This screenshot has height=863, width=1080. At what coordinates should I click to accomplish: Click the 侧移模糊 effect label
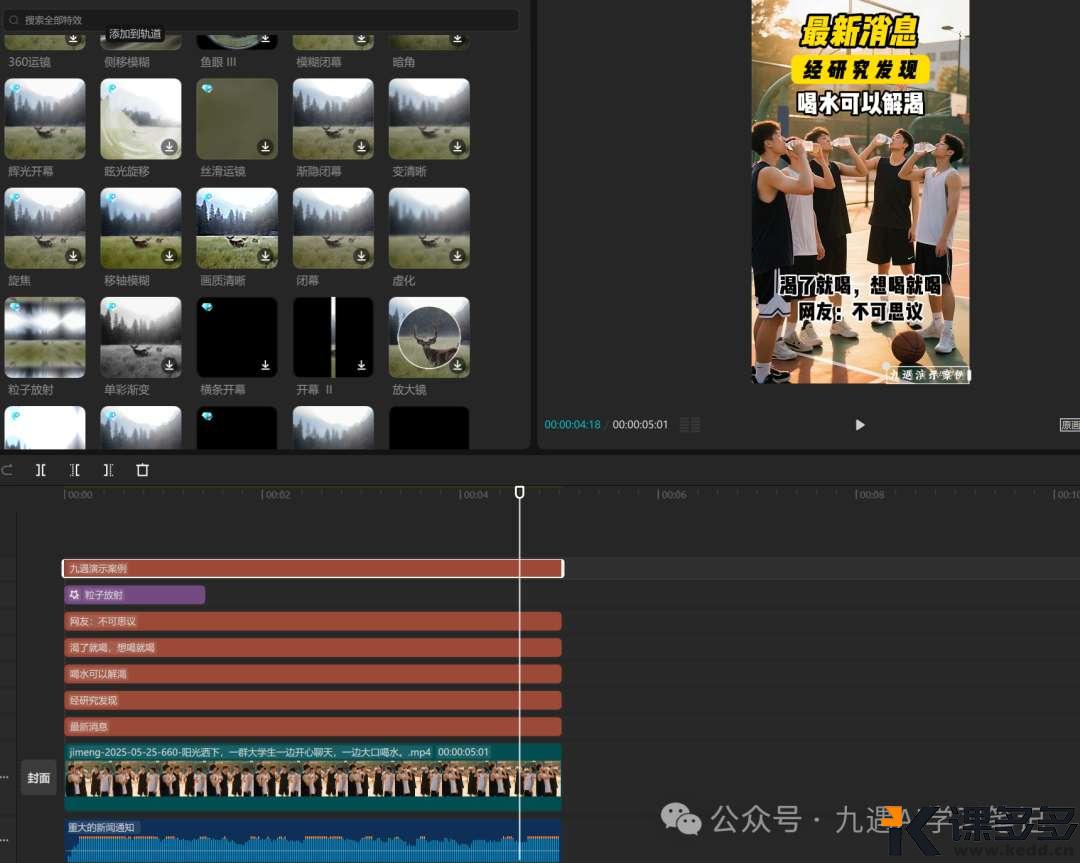pyautogui.click(x=127, y=62)
